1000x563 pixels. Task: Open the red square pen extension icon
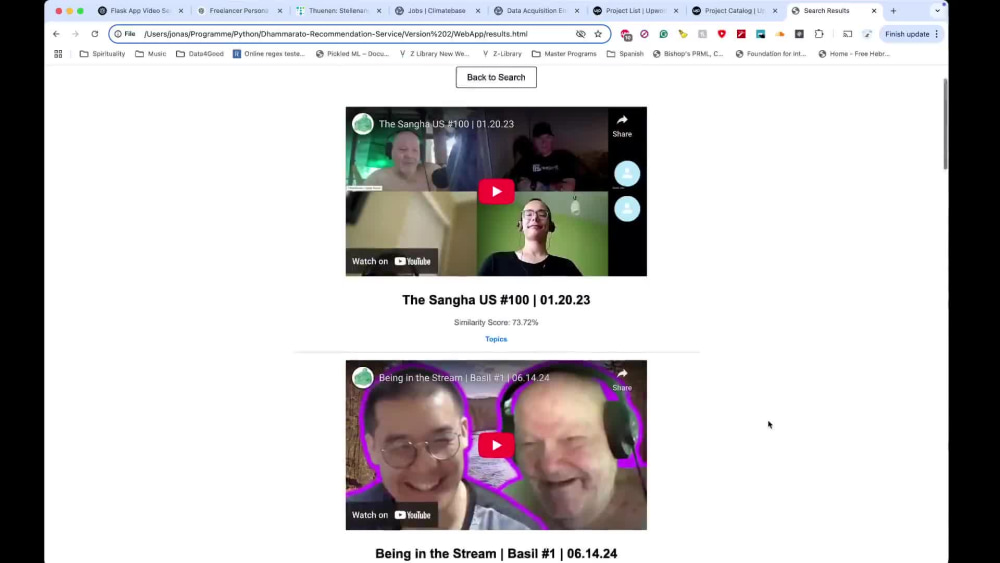(741, 34)
